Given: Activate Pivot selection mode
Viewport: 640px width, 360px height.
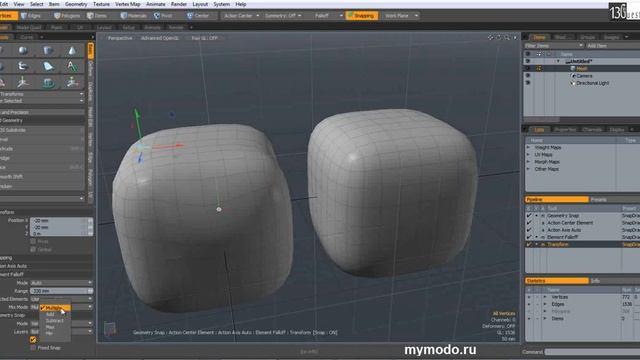Looking at the screenshot, I should tap(163, 16).
